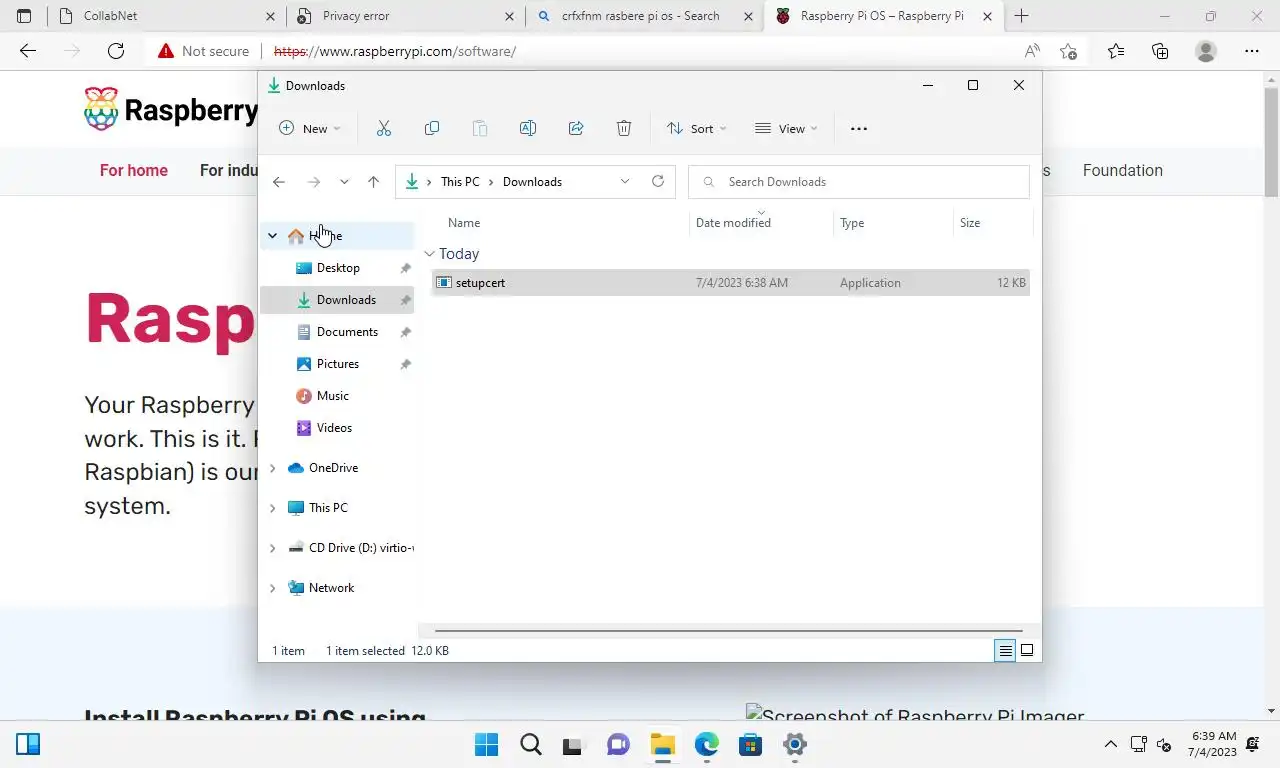Click the Edge profile avatar
This screenshot has height=768, width=1280.
click(1206, 51)
